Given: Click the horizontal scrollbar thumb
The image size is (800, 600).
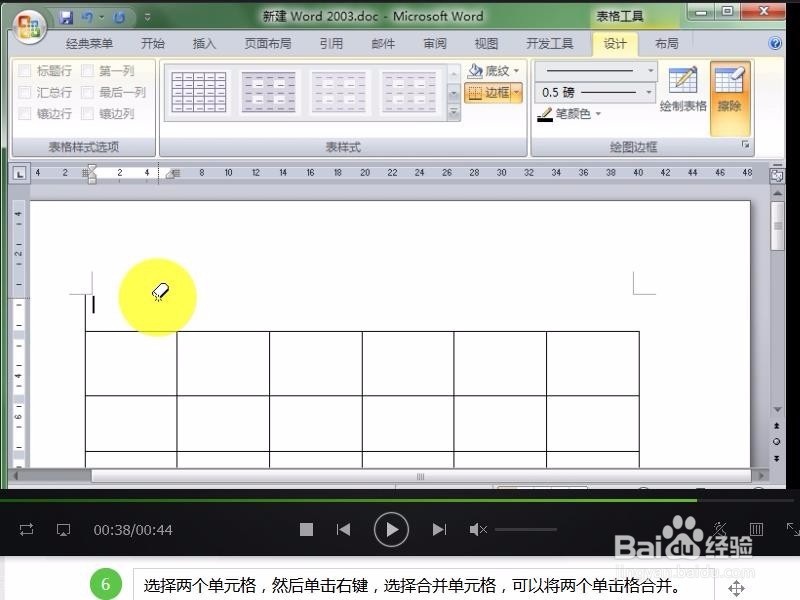Looking at the screenshot, I should tap(421, 477).
